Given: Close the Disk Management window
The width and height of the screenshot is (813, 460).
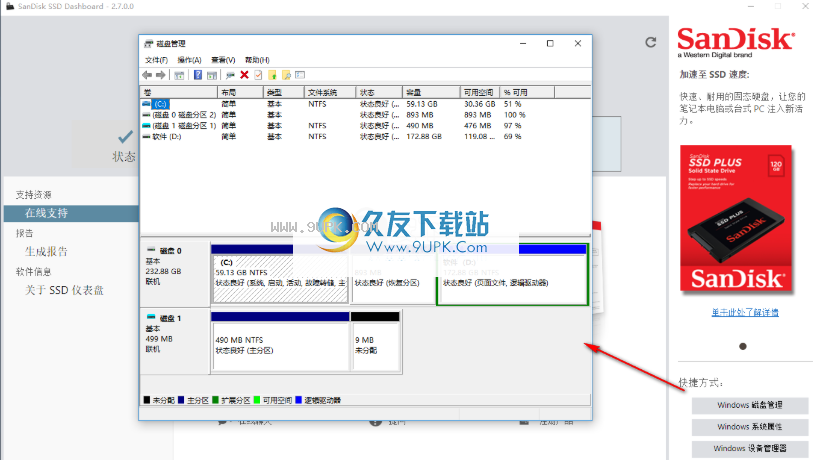Looking at the screenshot, I should [578, 44].
